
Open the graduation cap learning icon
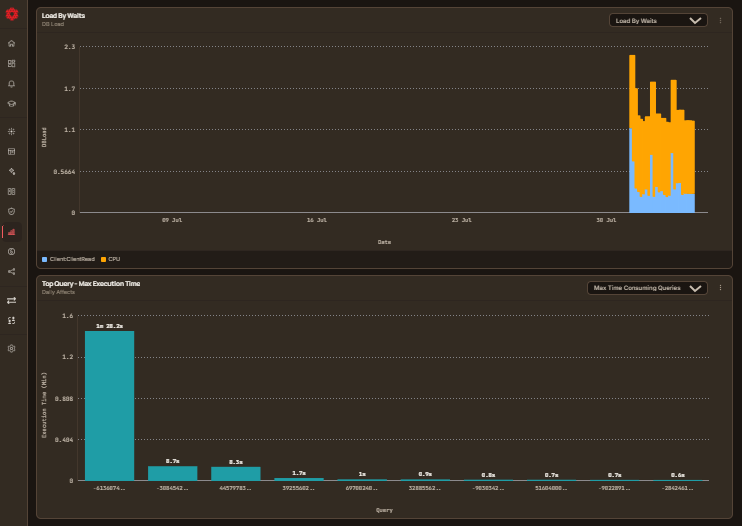(x=12, y=104)
